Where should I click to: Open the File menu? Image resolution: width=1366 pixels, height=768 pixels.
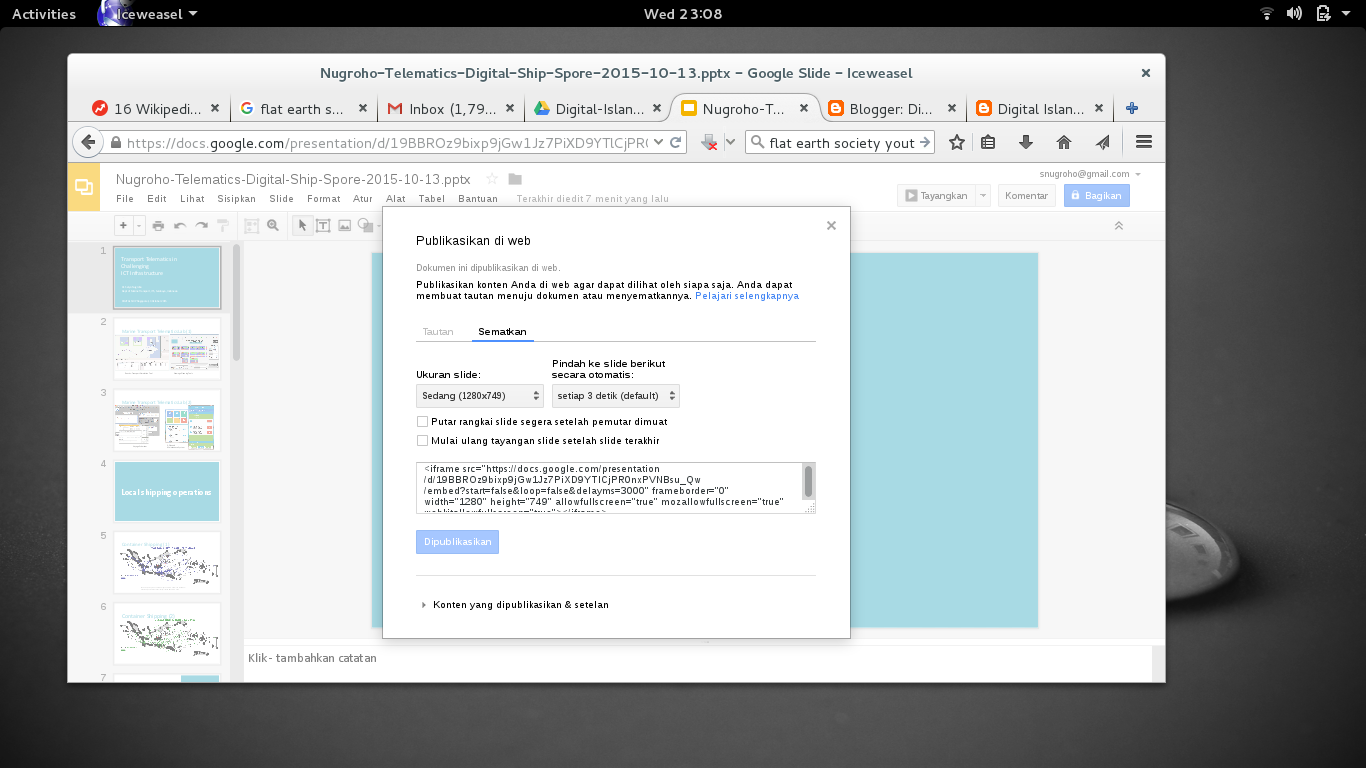pyautogui.click(x=125, y=199)
